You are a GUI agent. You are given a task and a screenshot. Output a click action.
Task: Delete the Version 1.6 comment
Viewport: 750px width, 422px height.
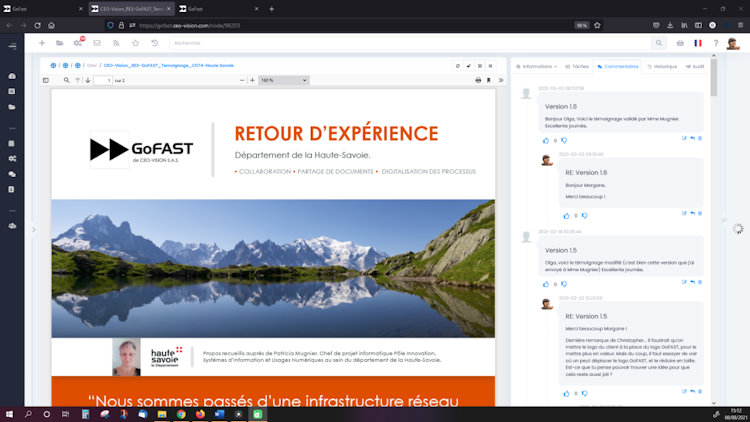tap(700, 138)
